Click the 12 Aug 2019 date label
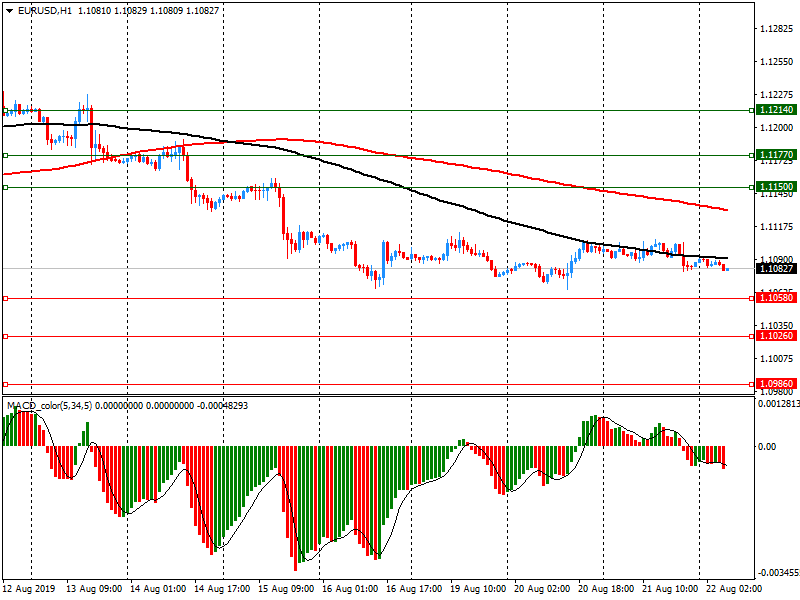 28,589
